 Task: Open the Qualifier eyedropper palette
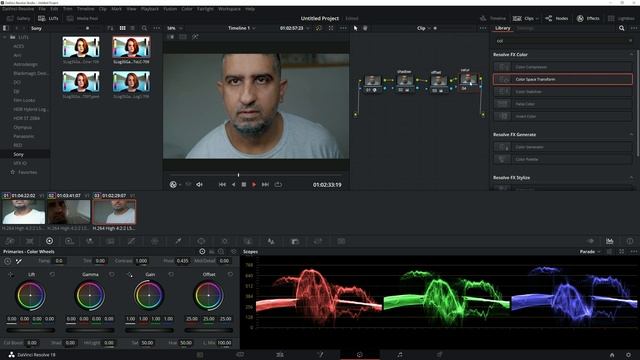178,241
